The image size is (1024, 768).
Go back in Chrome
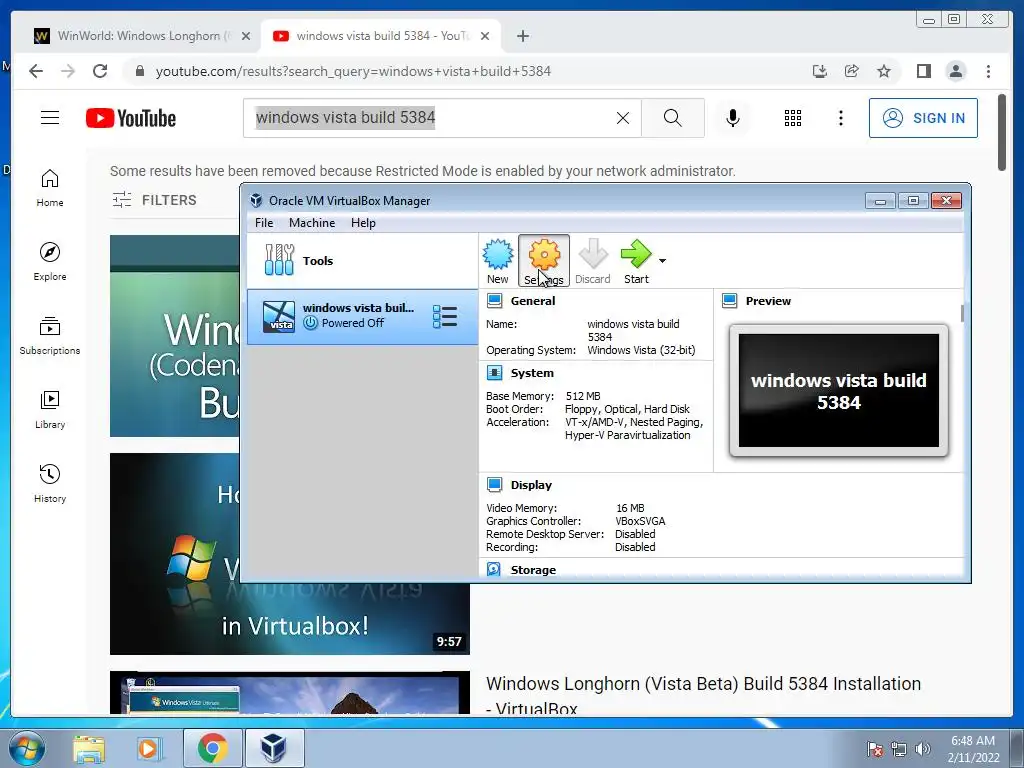click(36, 71)
